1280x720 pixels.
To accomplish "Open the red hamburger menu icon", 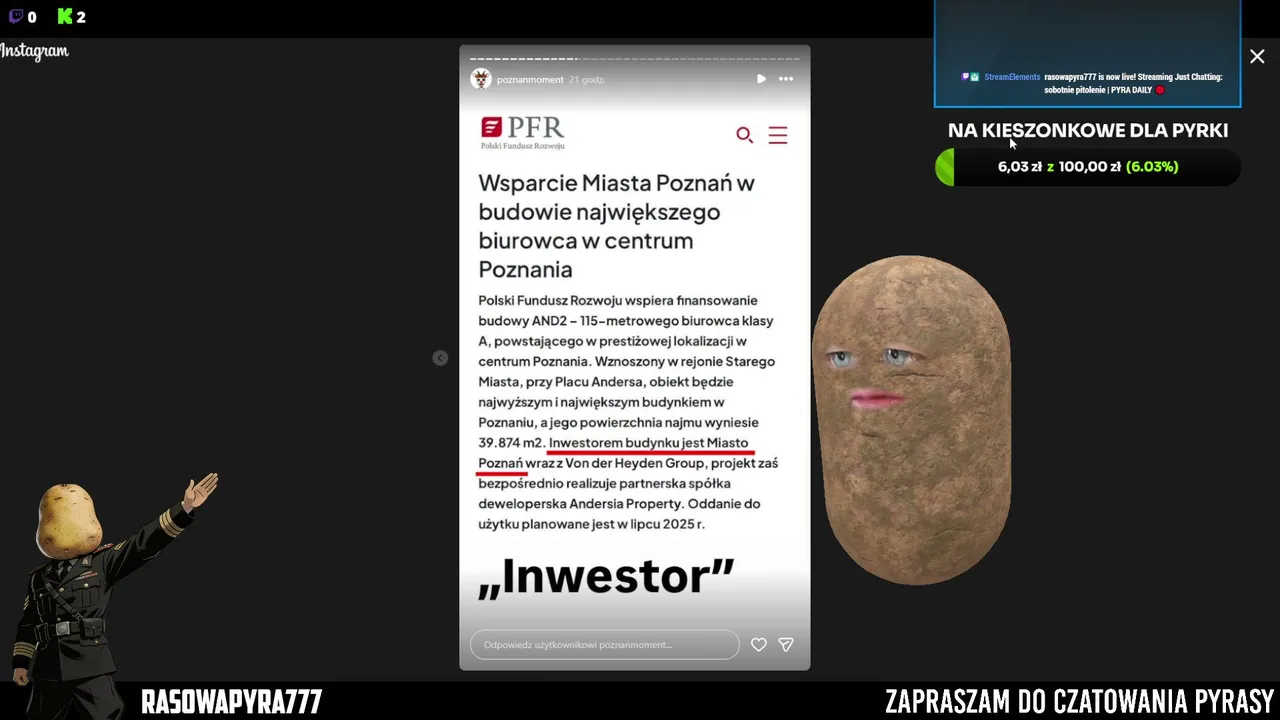I will point(778,135).
